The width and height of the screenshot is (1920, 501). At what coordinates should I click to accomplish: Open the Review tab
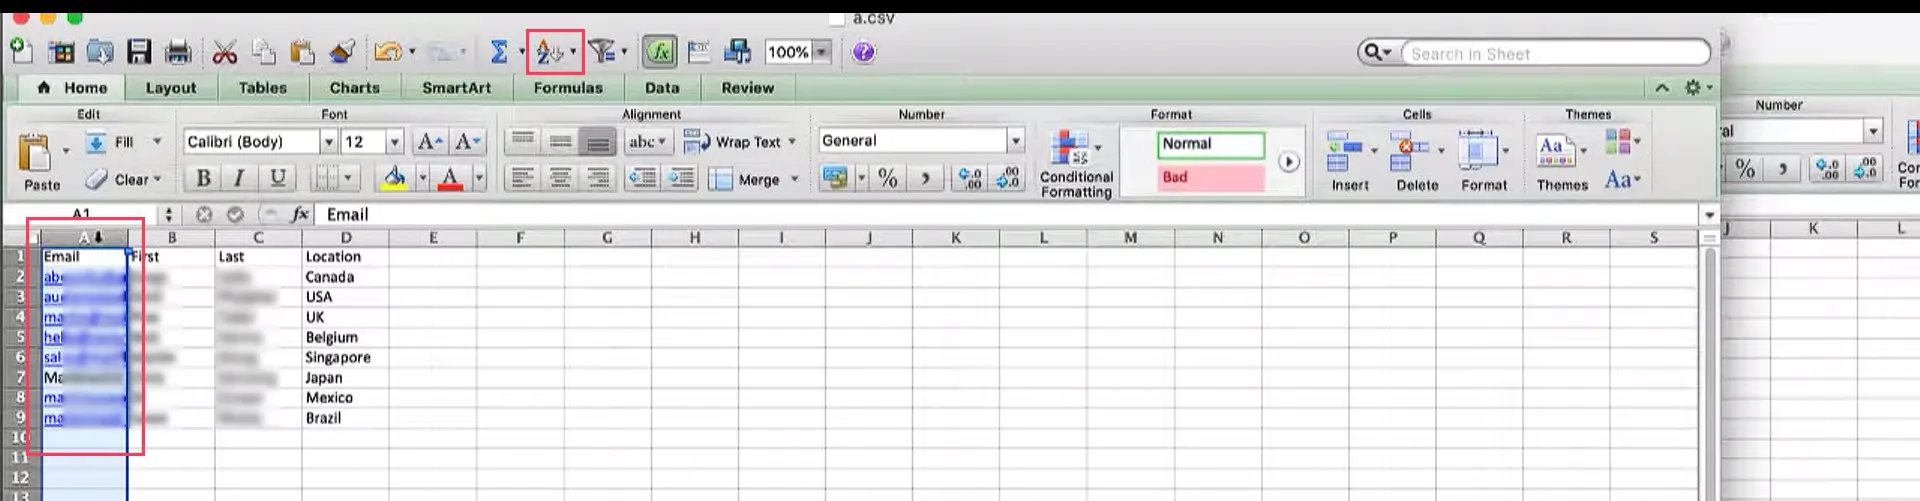[x=748, y=88]
